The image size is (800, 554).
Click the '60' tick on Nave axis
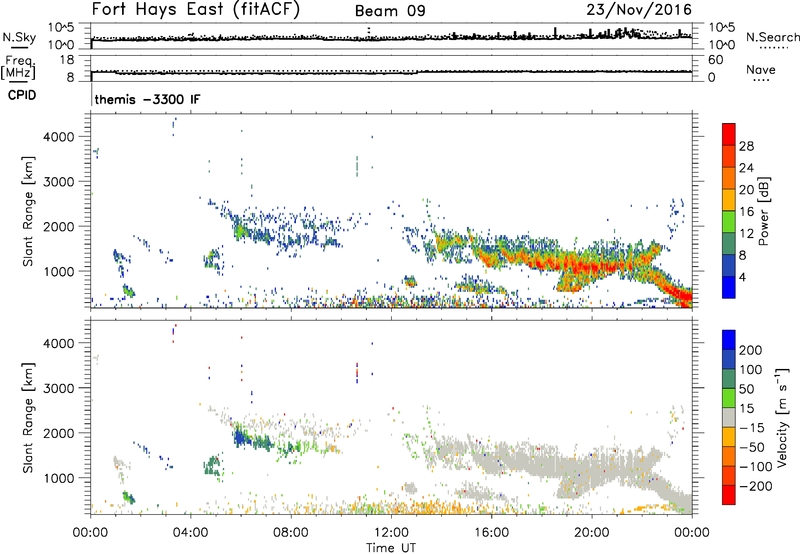[x=716, y=60]
